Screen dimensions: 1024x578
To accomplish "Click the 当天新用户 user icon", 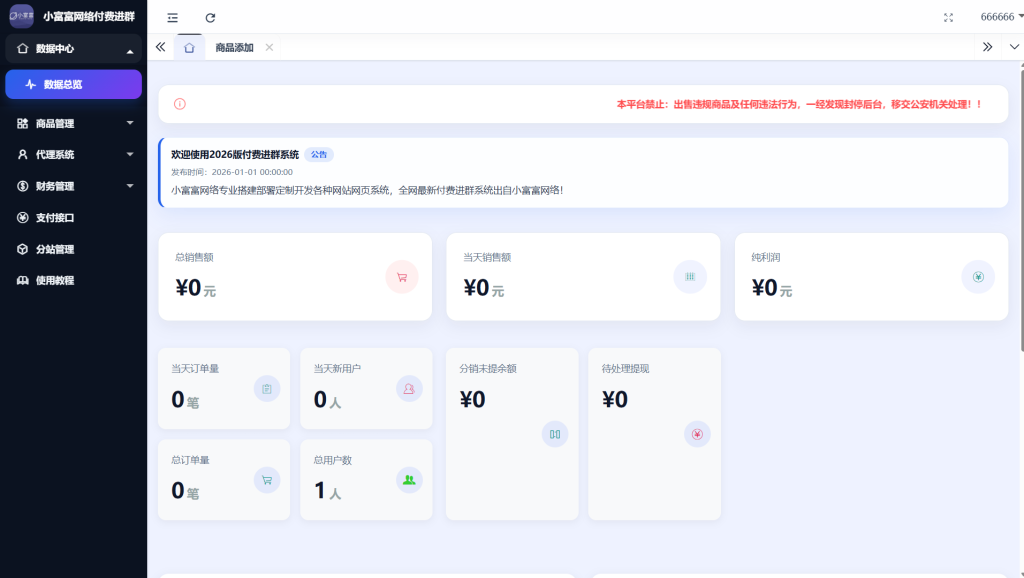I will [409, 389].
